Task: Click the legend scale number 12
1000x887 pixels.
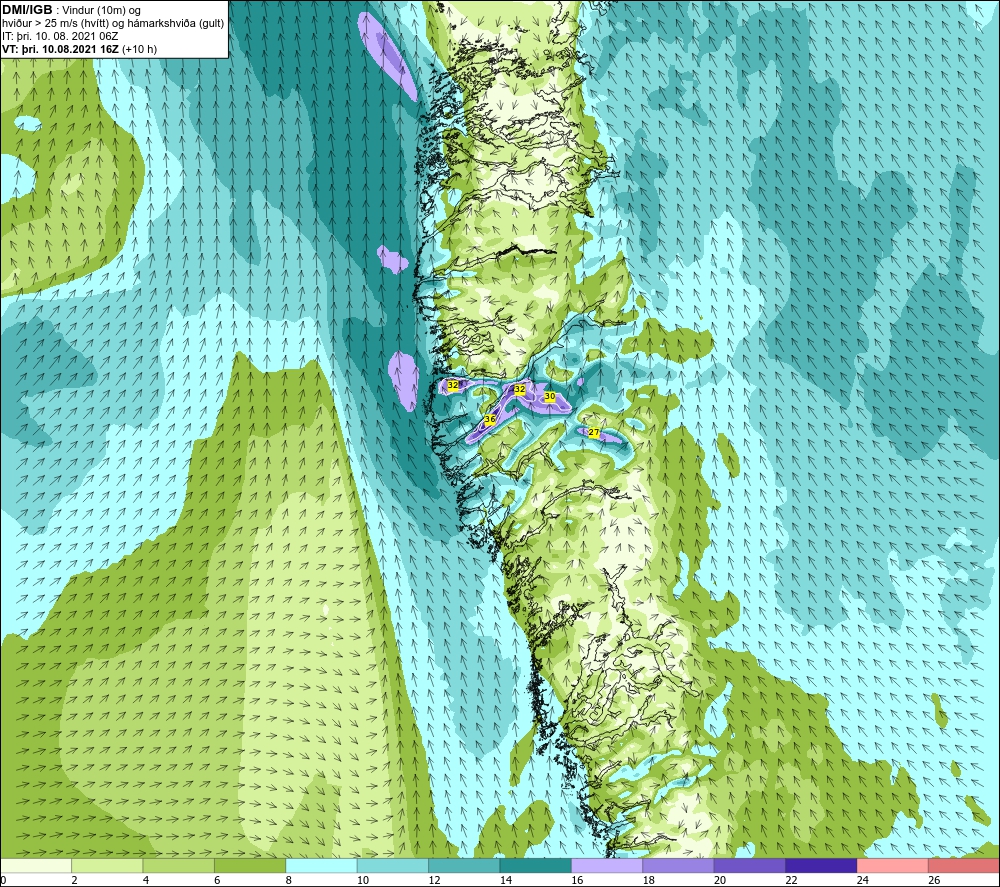Action: click(x=434, y=880)
